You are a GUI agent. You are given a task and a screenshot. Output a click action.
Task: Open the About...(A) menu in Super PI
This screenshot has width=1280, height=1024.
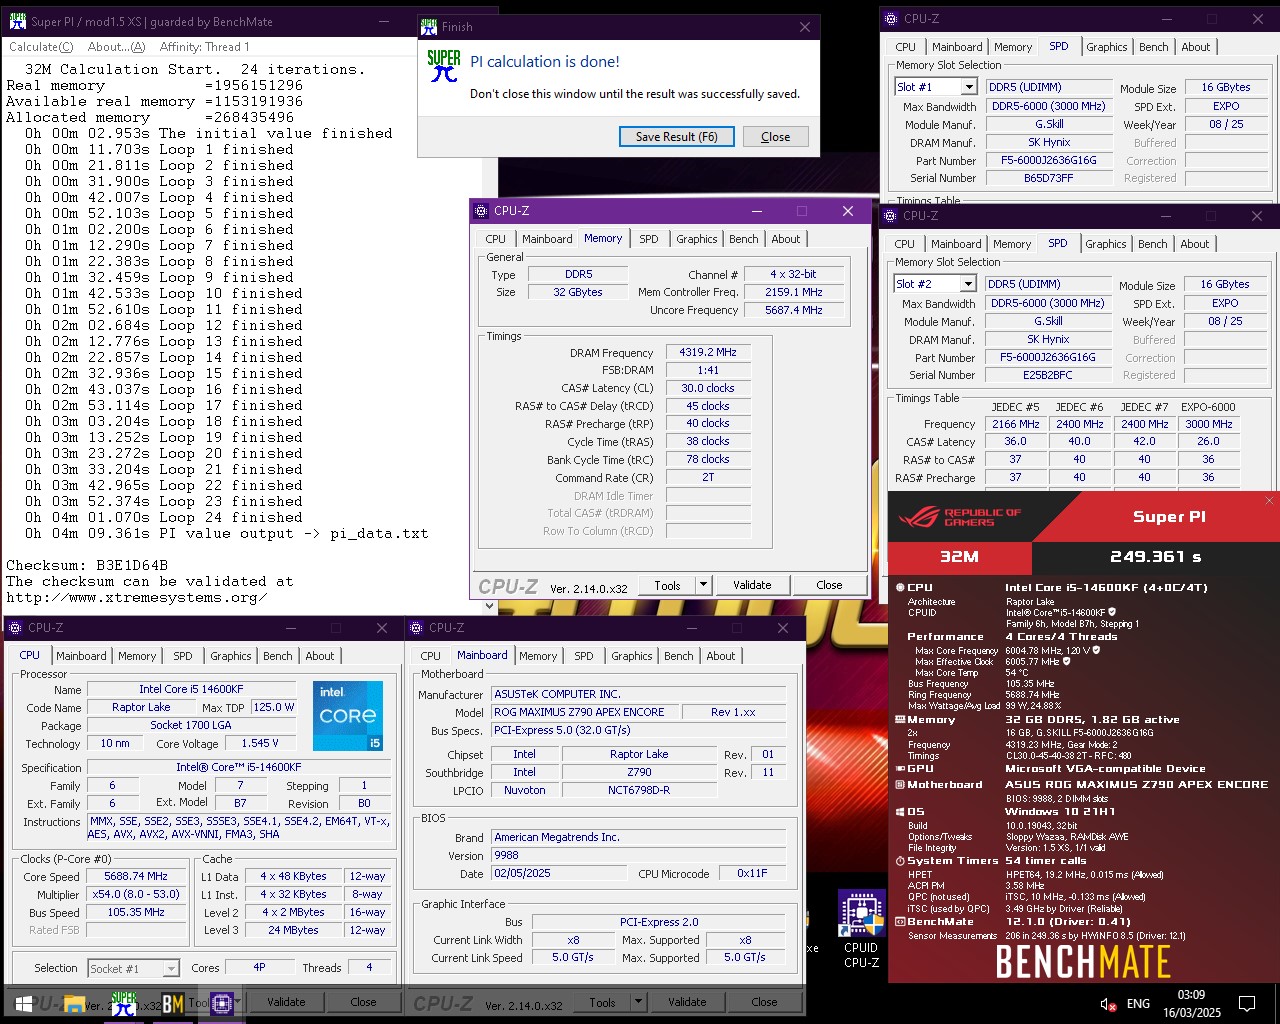coord(116,47)
